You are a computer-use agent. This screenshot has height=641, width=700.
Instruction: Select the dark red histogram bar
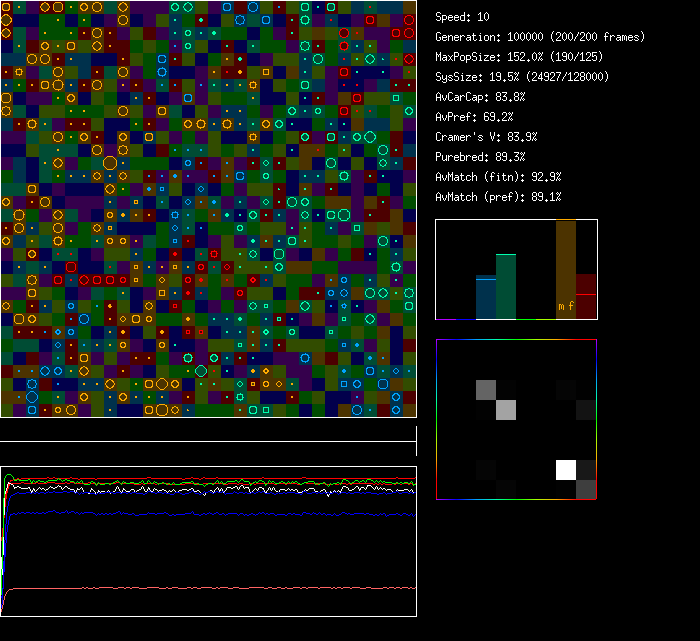coord(586,297)
